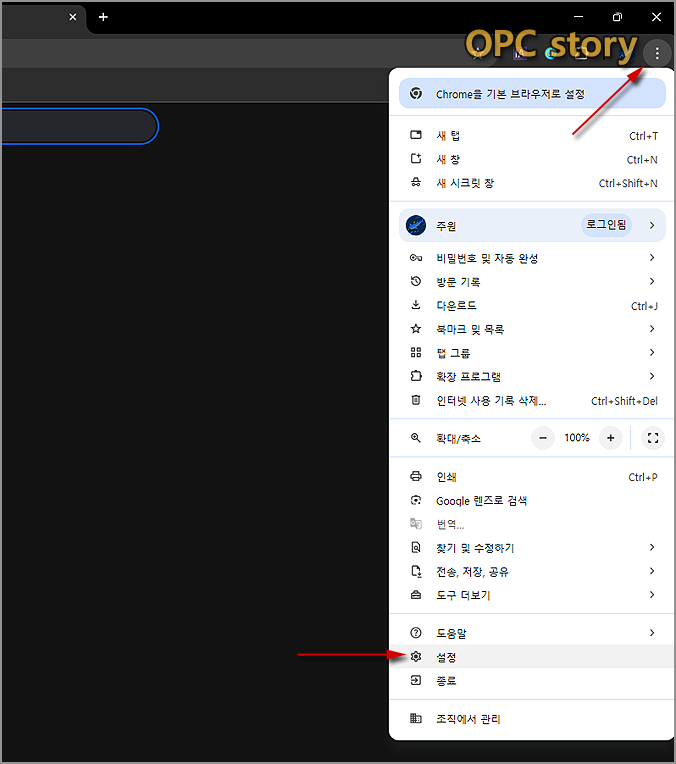This screenshot has height=764, width=676.
Task: Open 설정 from the Chrome menu
Action: click(x=532, y=657)
